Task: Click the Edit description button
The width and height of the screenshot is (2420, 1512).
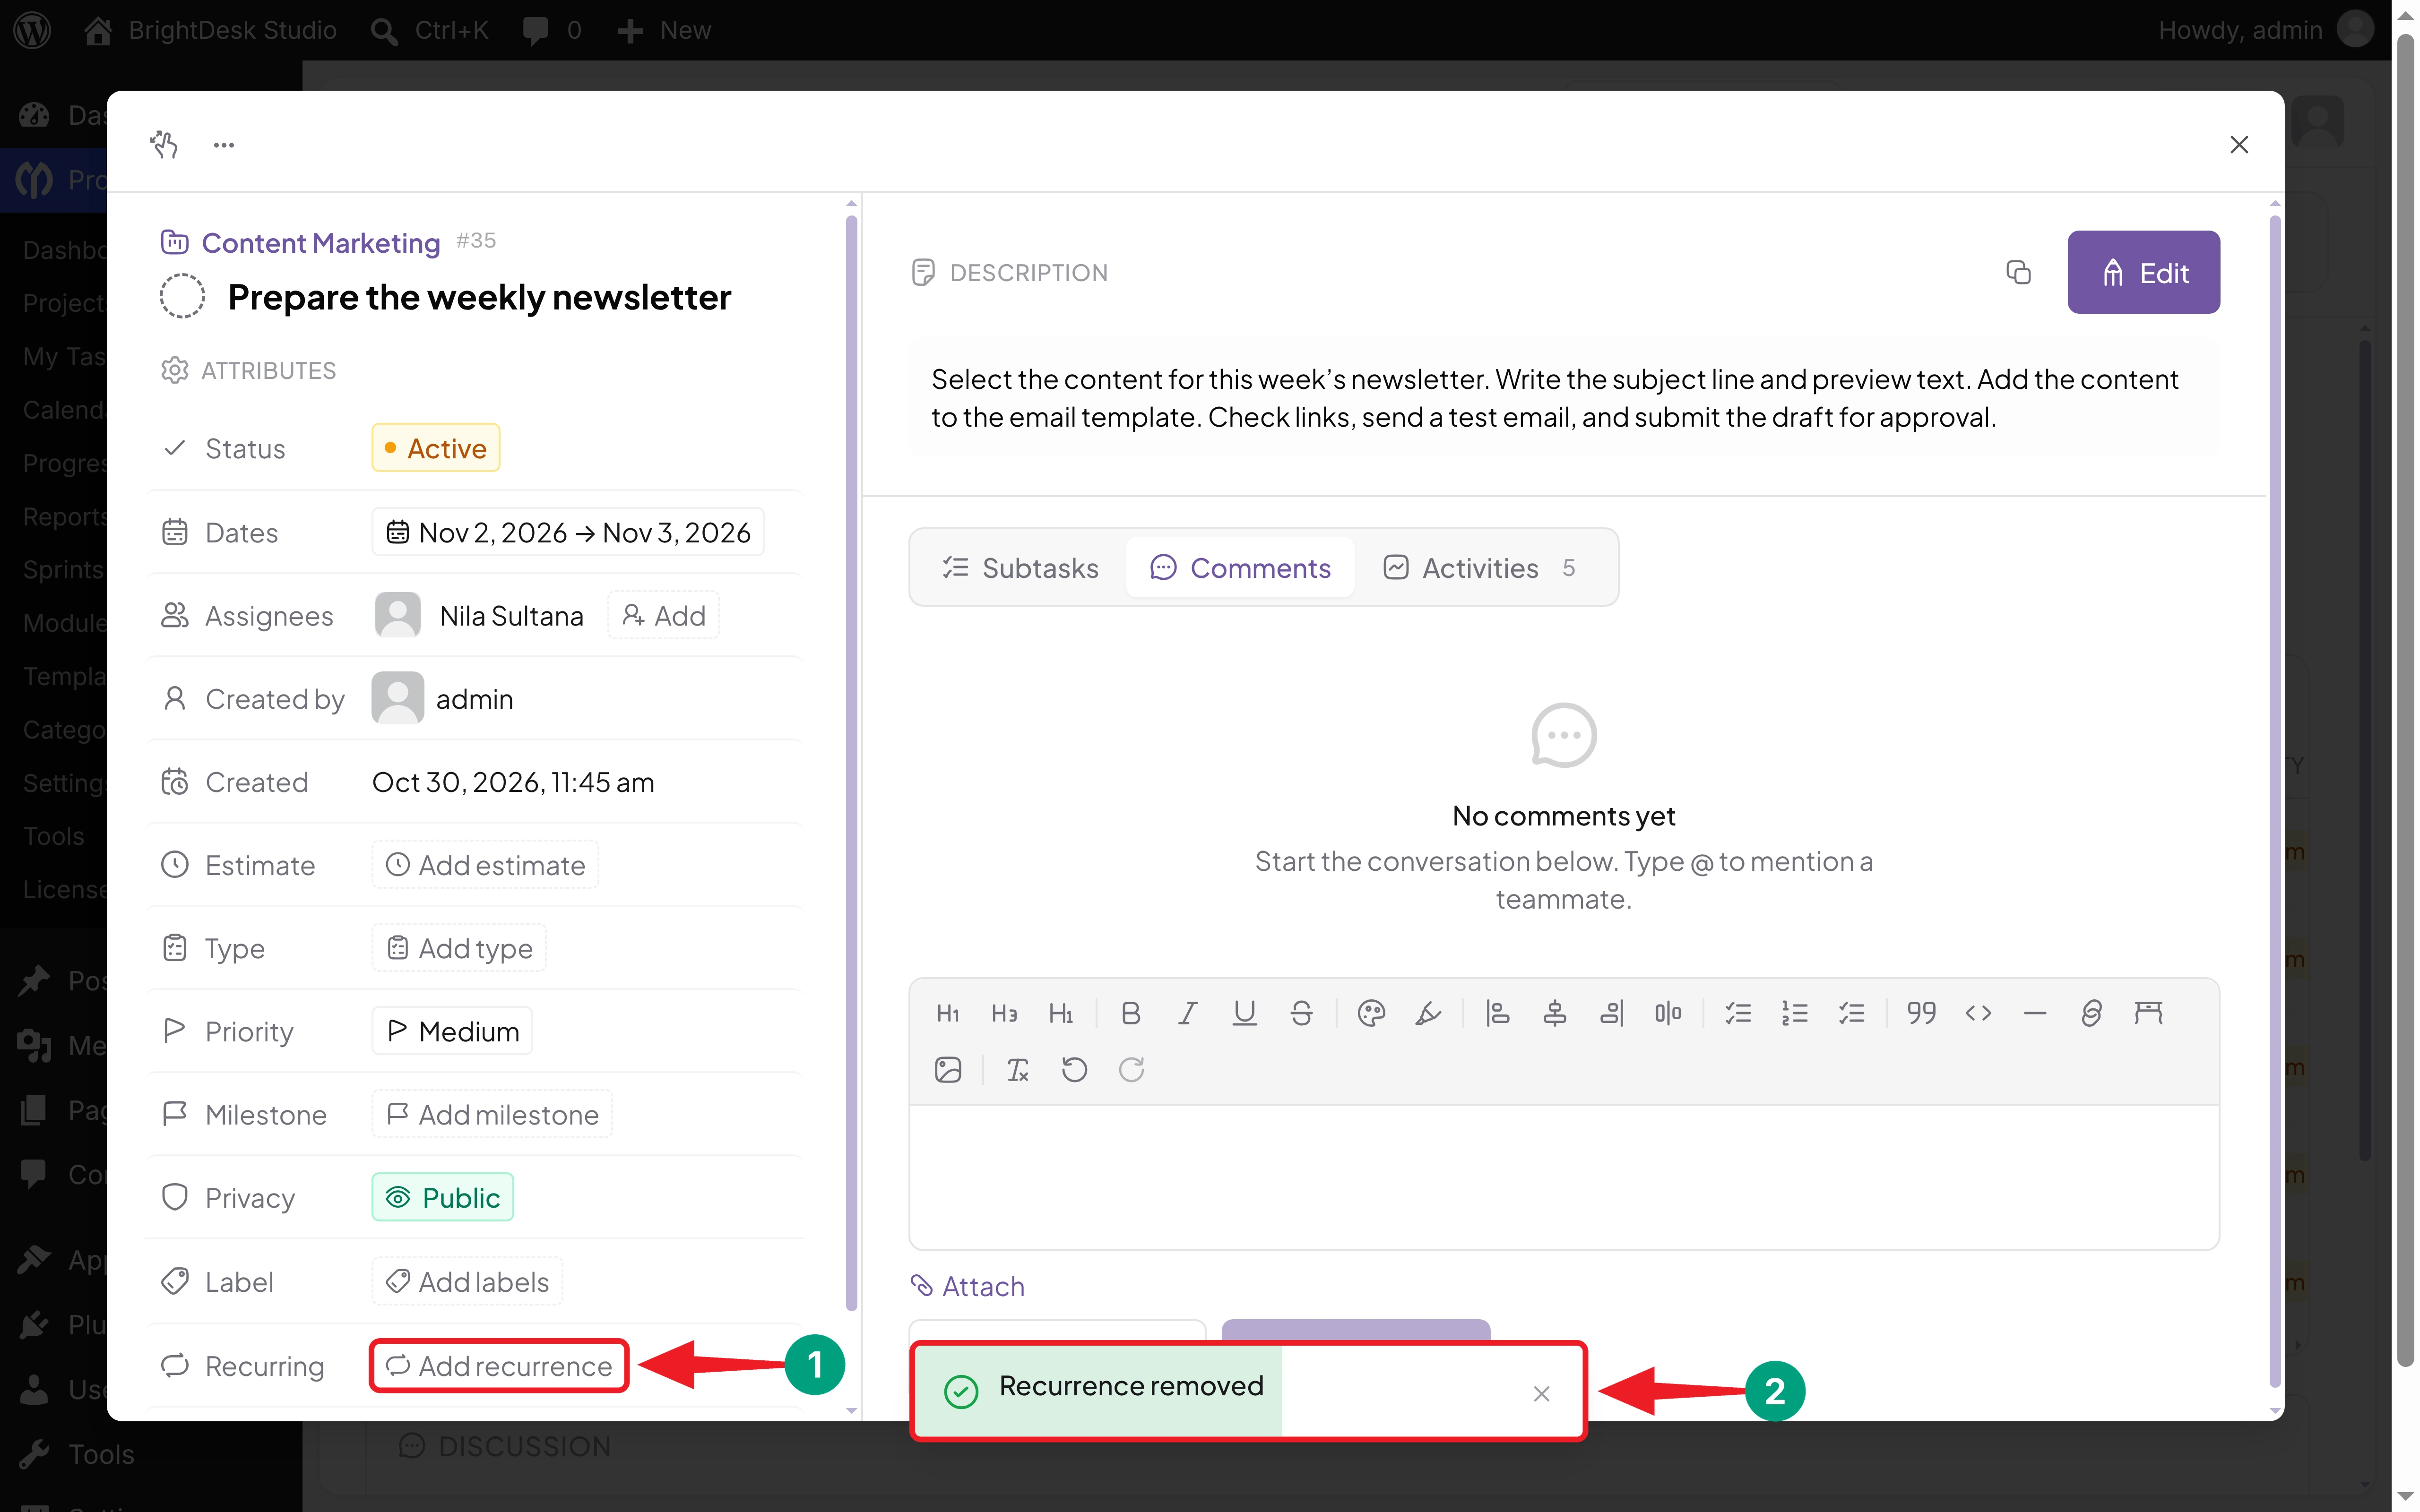Action: coord(2144,272)
